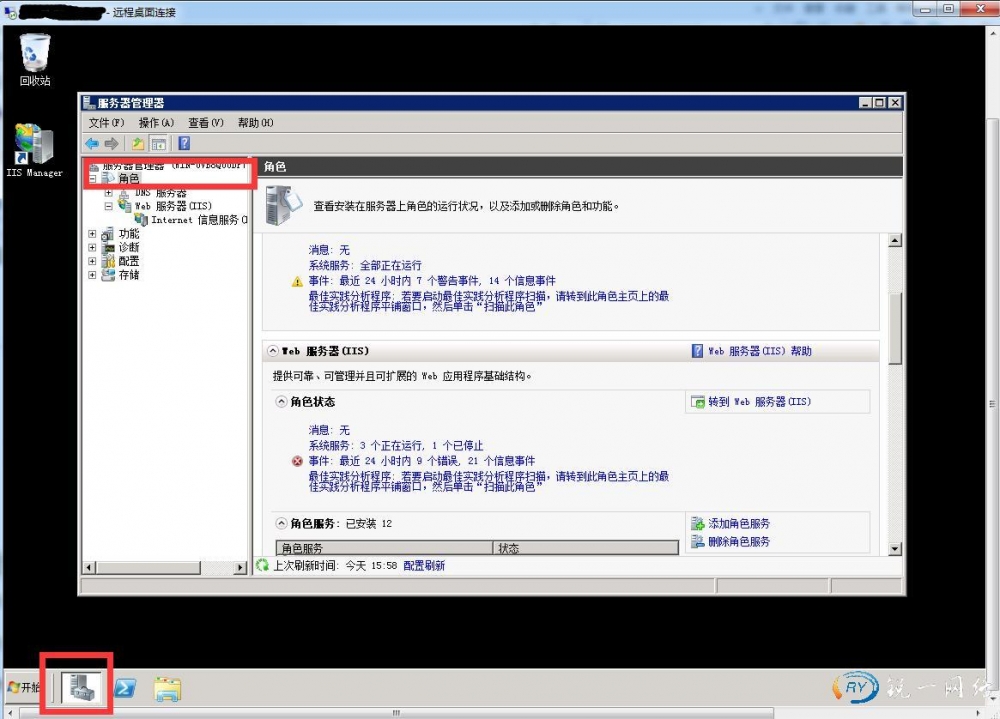The image size is (1000, 719).
Task: Click the 配置刷新 link
Action: point(424,566)
